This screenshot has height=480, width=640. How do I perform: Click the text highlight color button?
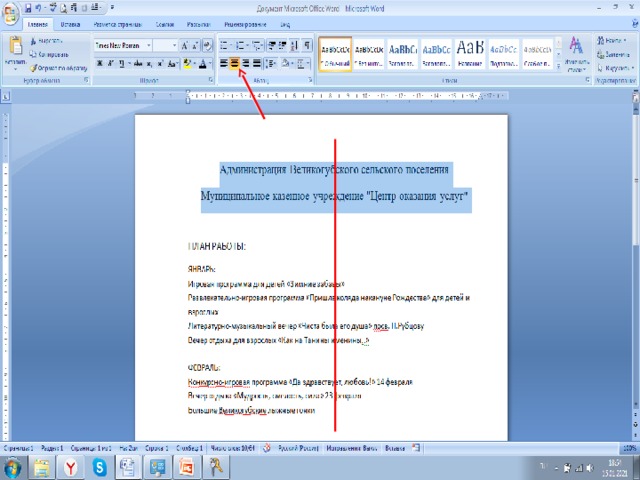coord(187,63)
